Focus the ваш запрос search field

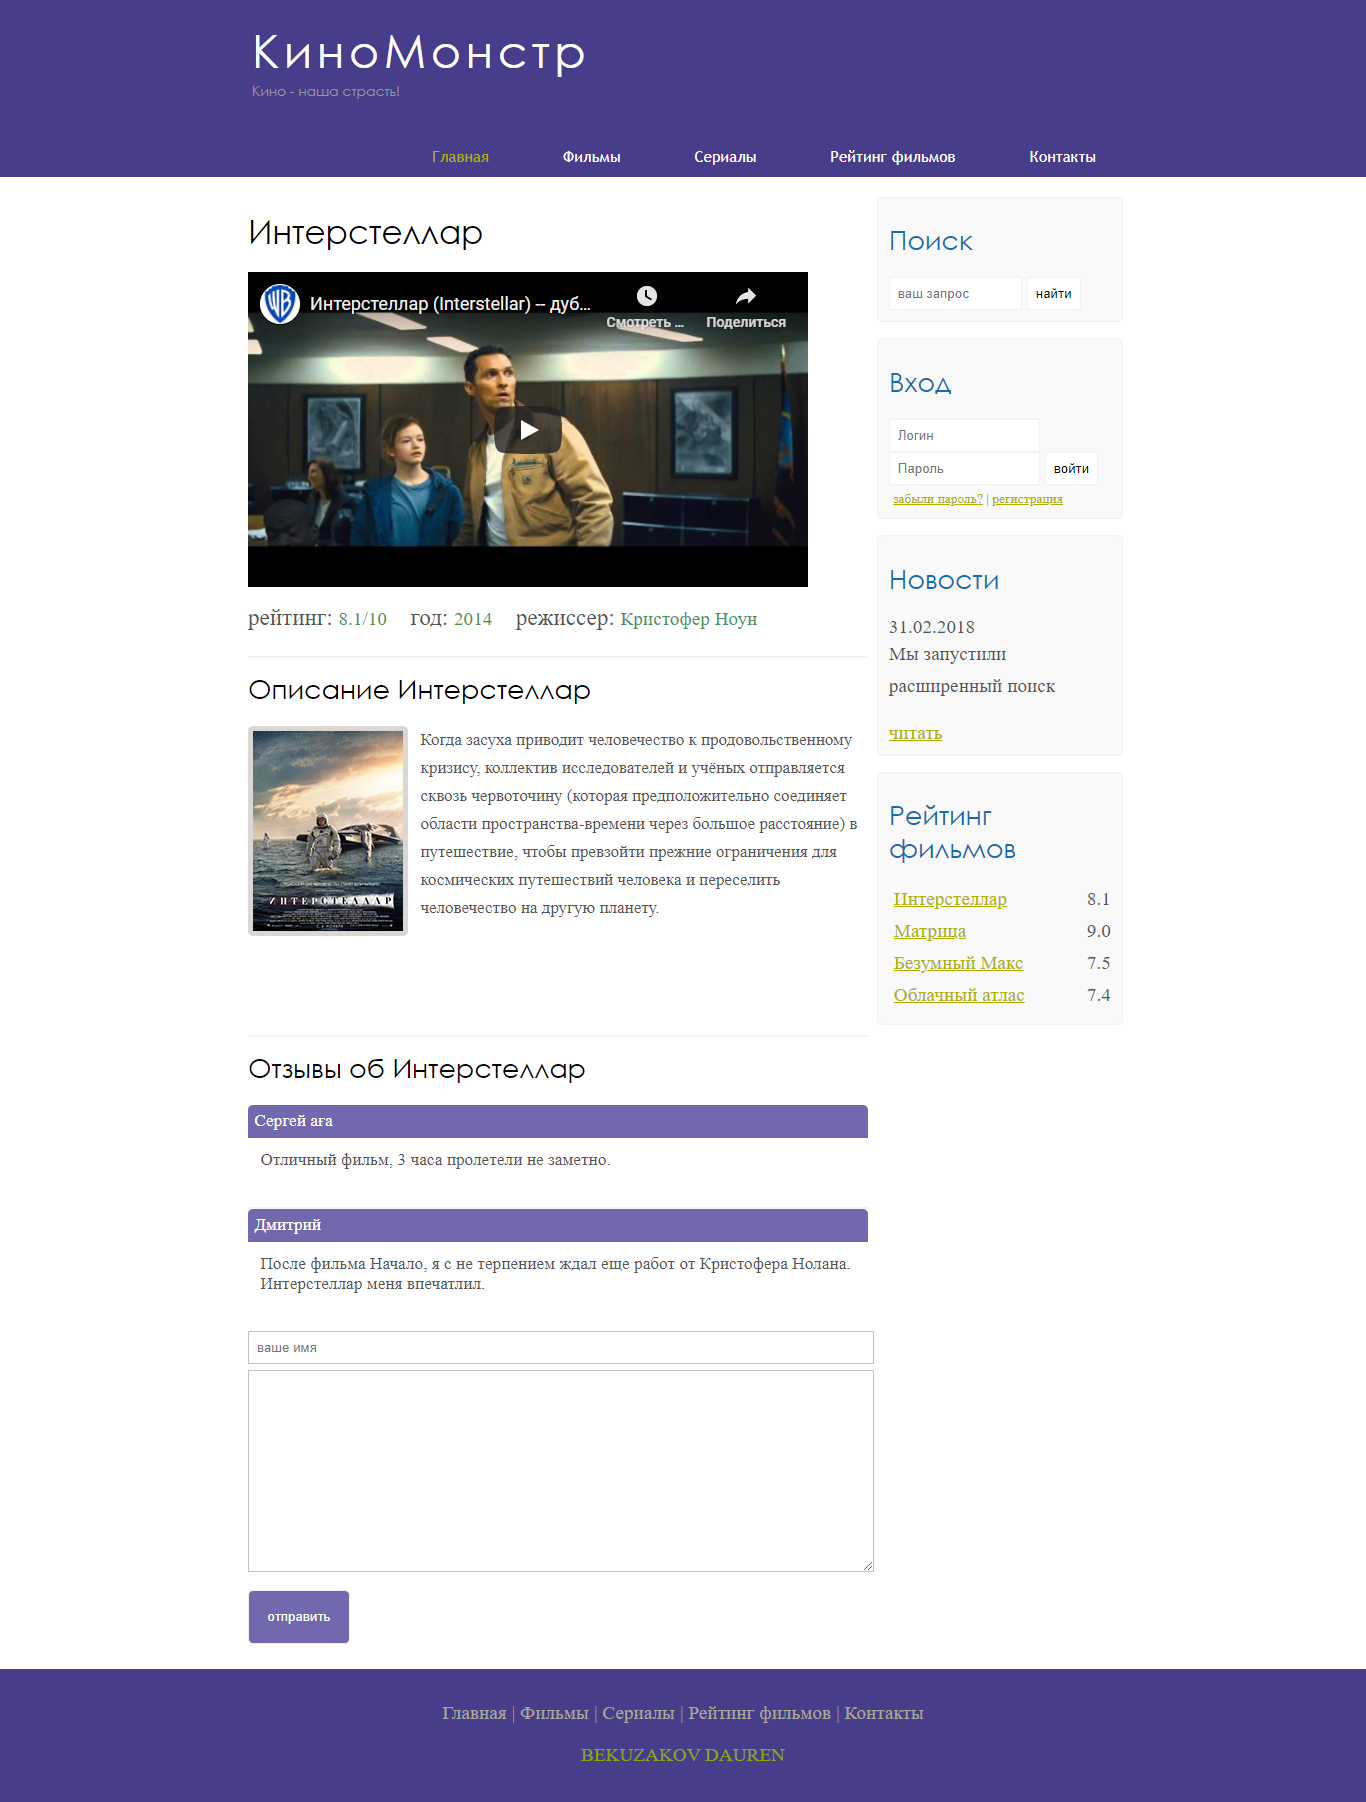pos(955,294)
